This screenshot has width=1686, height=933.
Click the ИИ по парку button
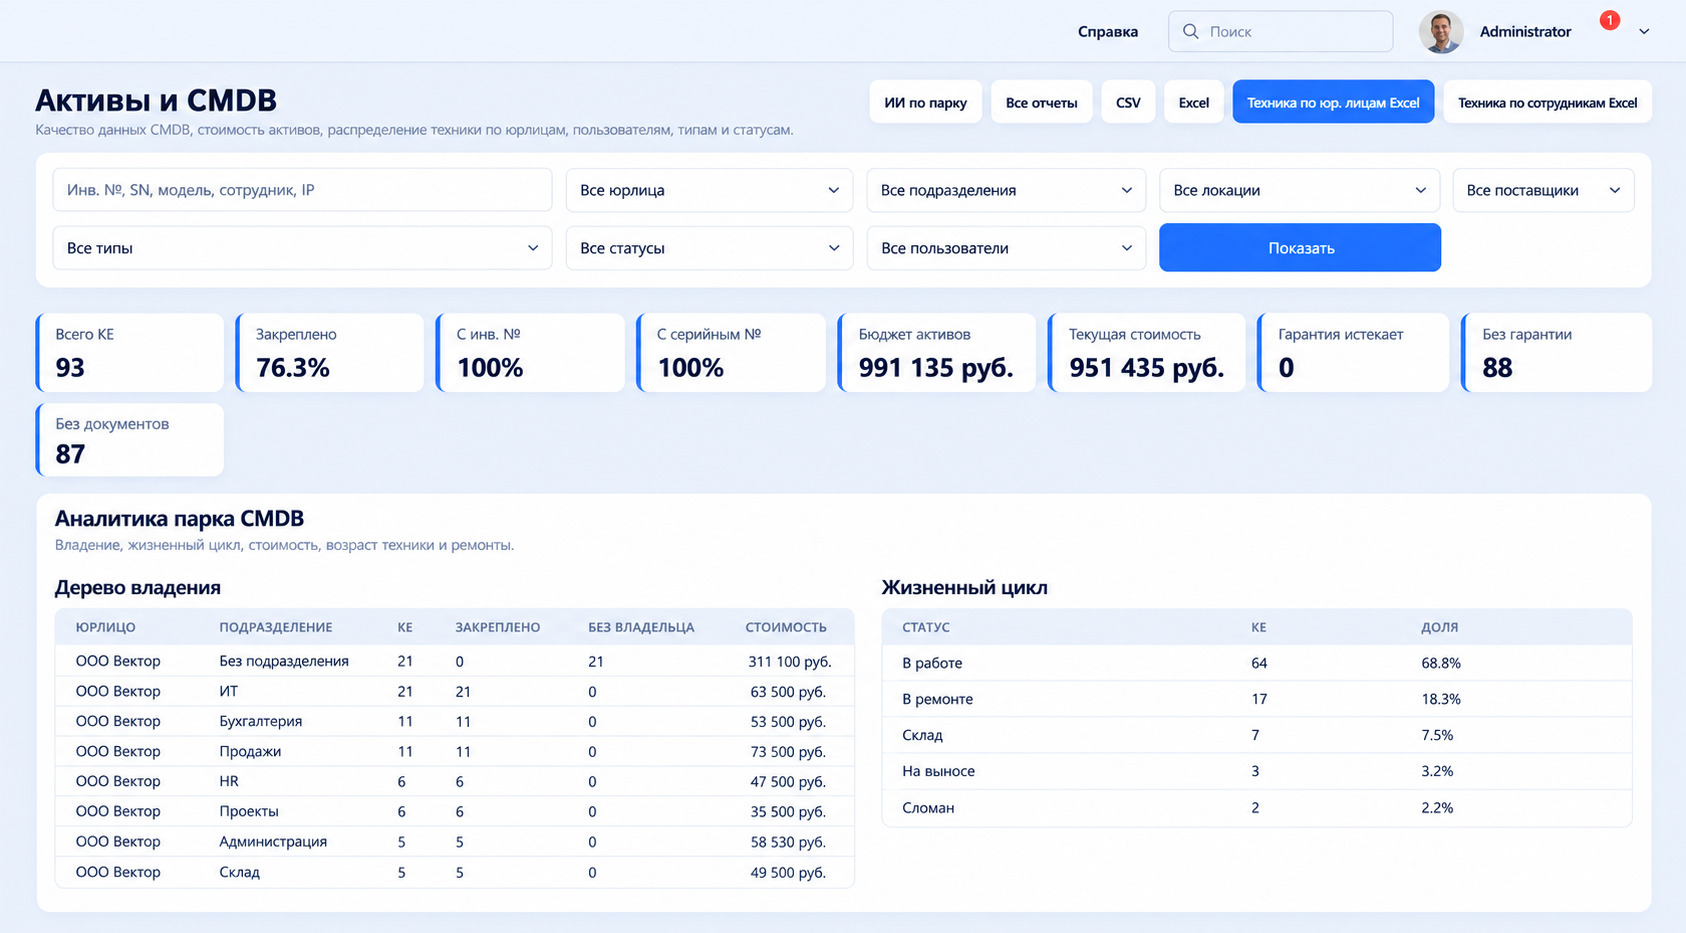(x=925, y=102)
